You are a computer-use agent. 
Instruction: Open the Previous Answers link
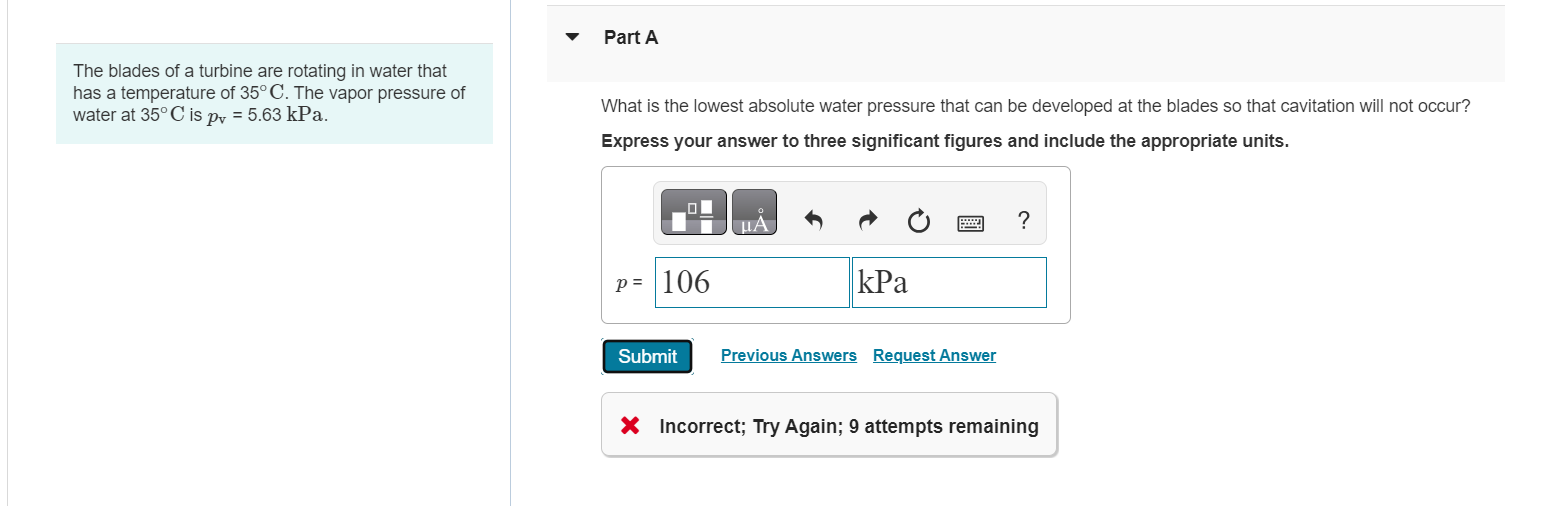(788, 356)
